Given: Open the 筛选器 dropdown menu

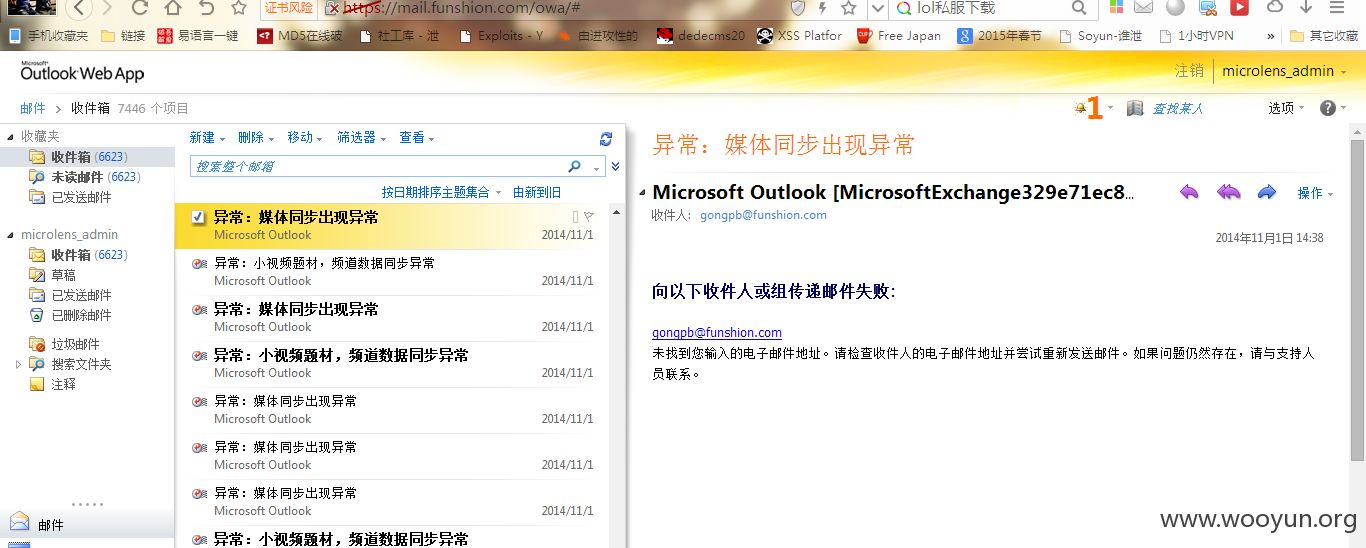Looking at the screenshot, I should tap(361, 138).
